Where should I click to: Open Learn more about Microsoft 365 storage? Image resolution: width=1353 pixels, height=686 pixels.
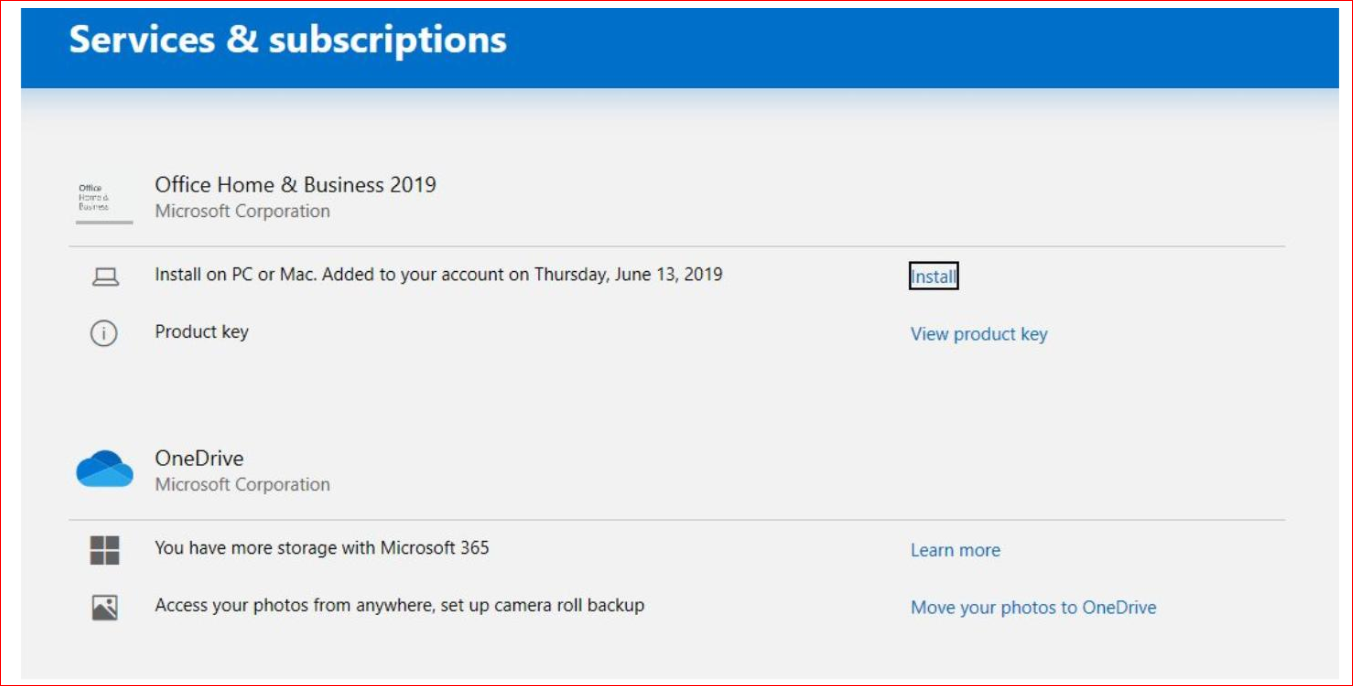click(955, 550)
